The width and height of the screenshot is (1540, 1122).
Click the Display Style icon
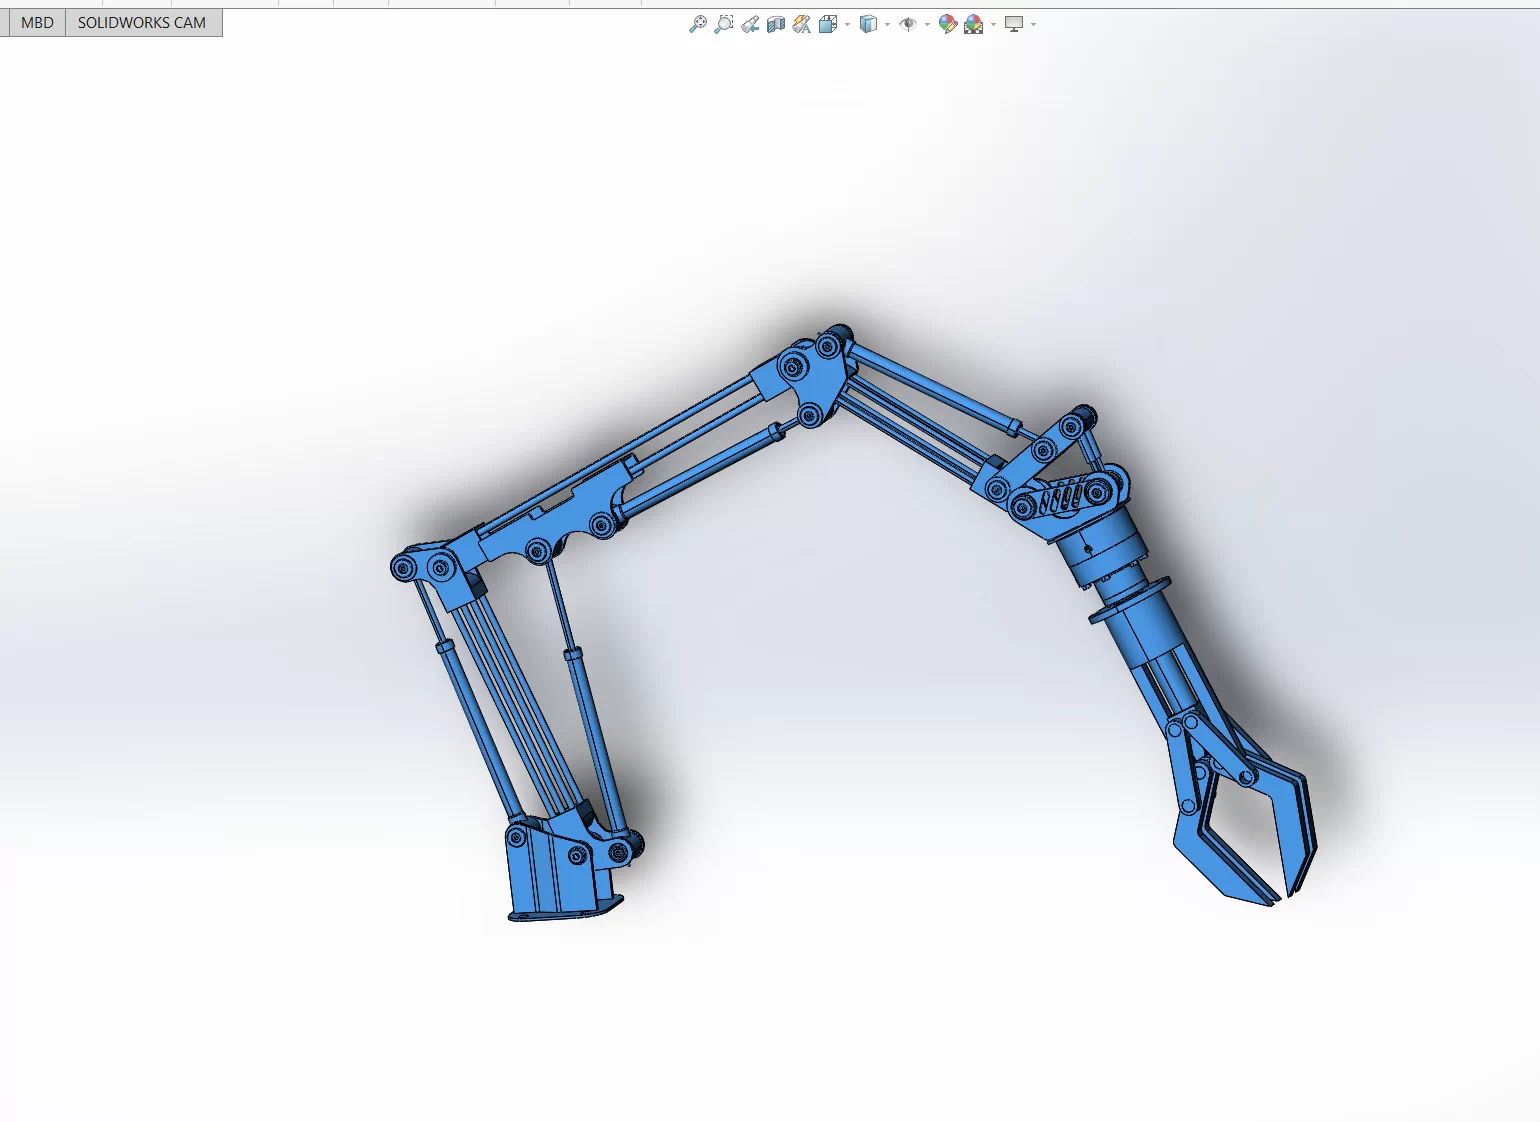868,24
